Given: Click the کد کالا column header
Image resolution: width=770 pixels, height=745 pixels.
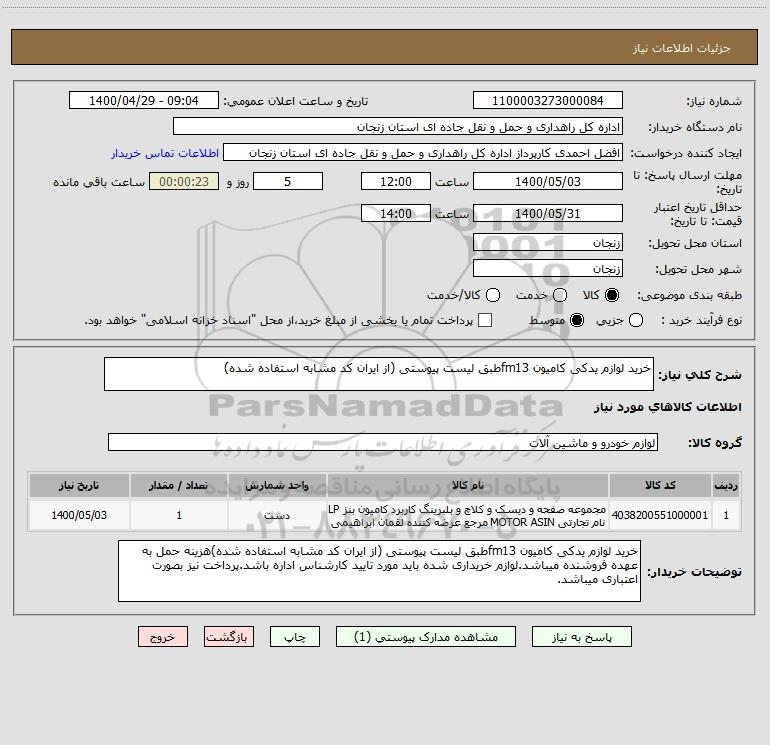Looking at the screenshot, I should (660, 485).
